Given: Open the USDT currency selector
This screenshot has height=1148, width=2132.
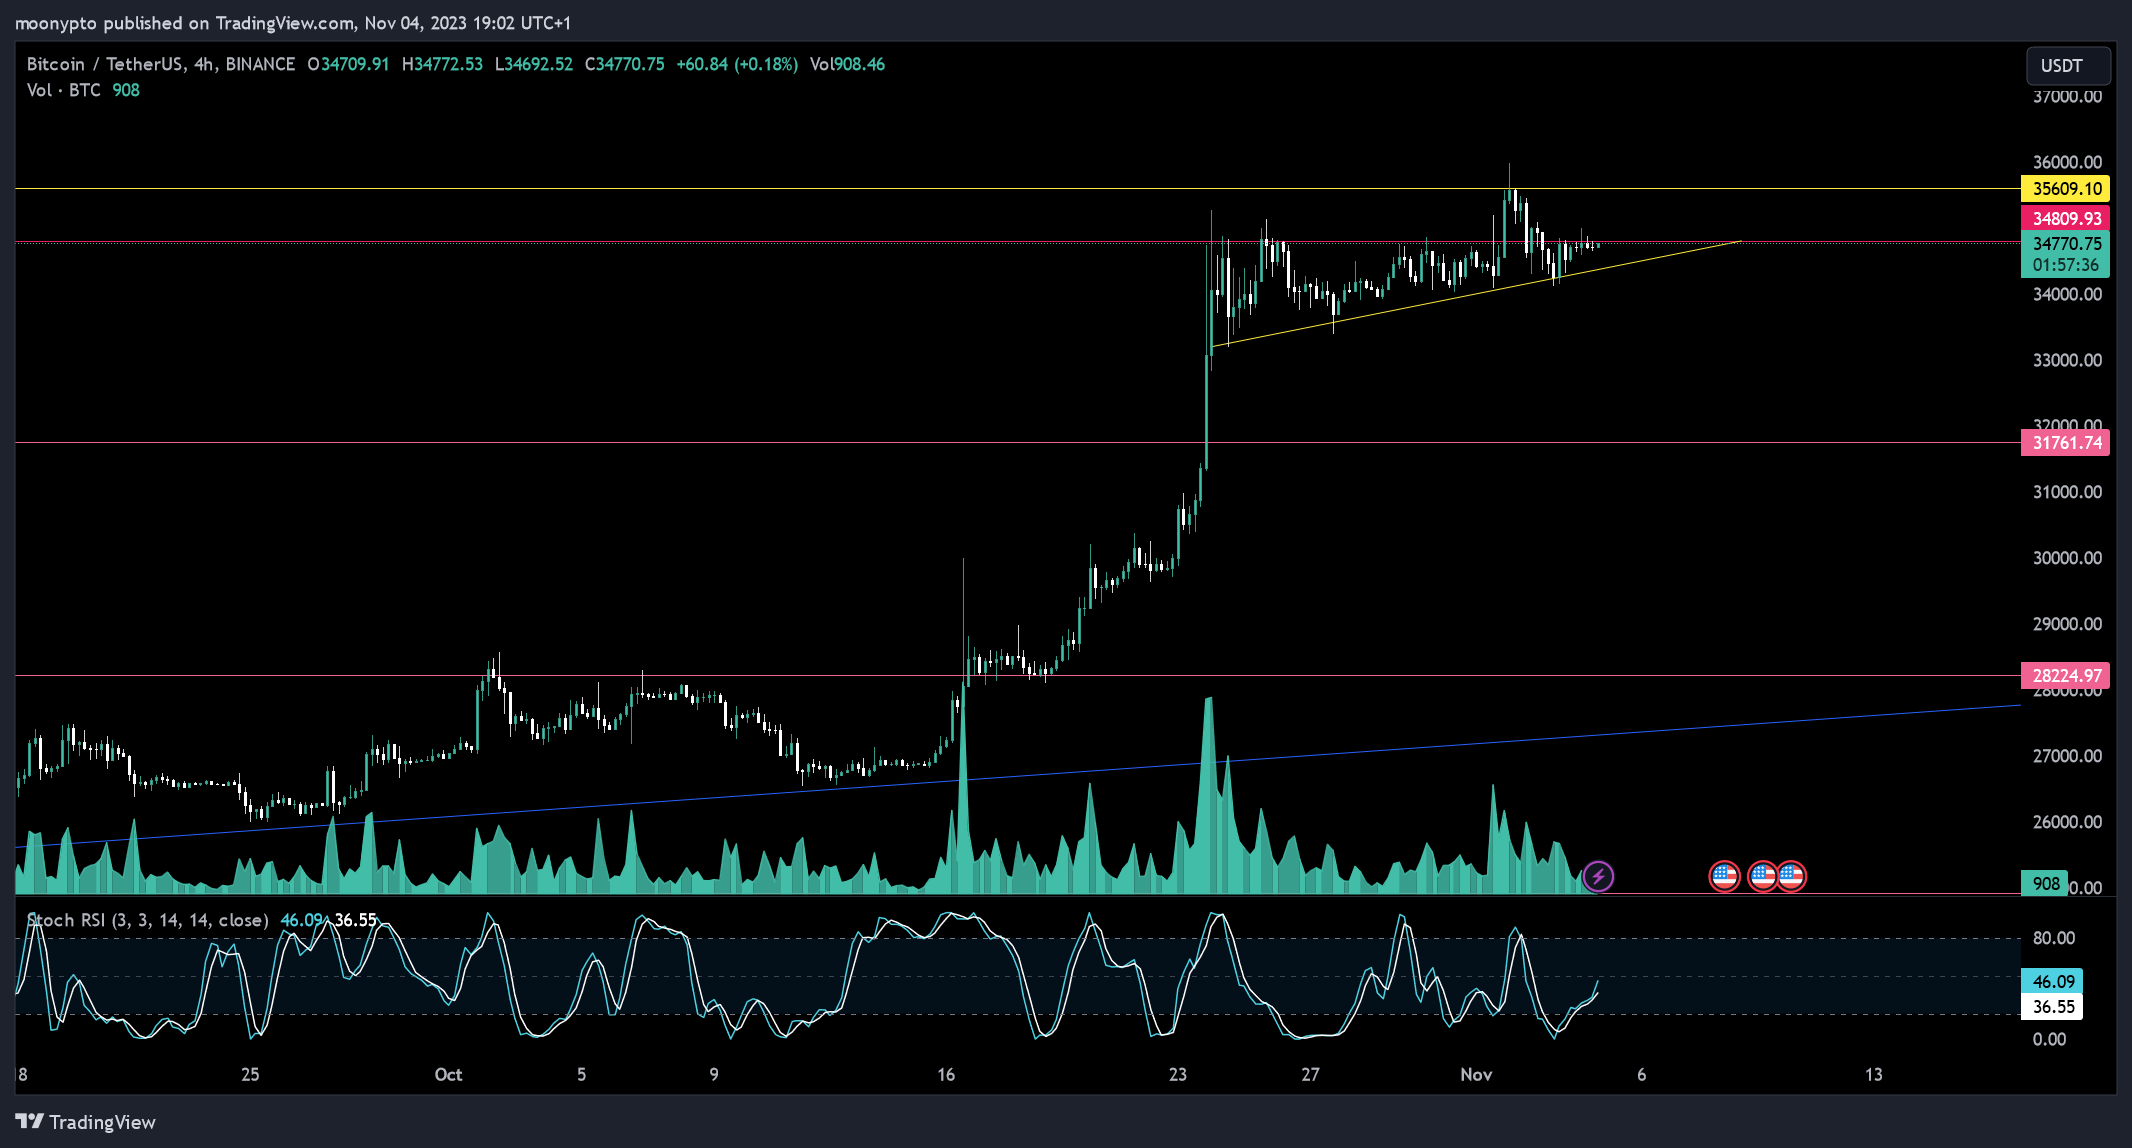Looking at the screenshot, I should coord(2068,66).
